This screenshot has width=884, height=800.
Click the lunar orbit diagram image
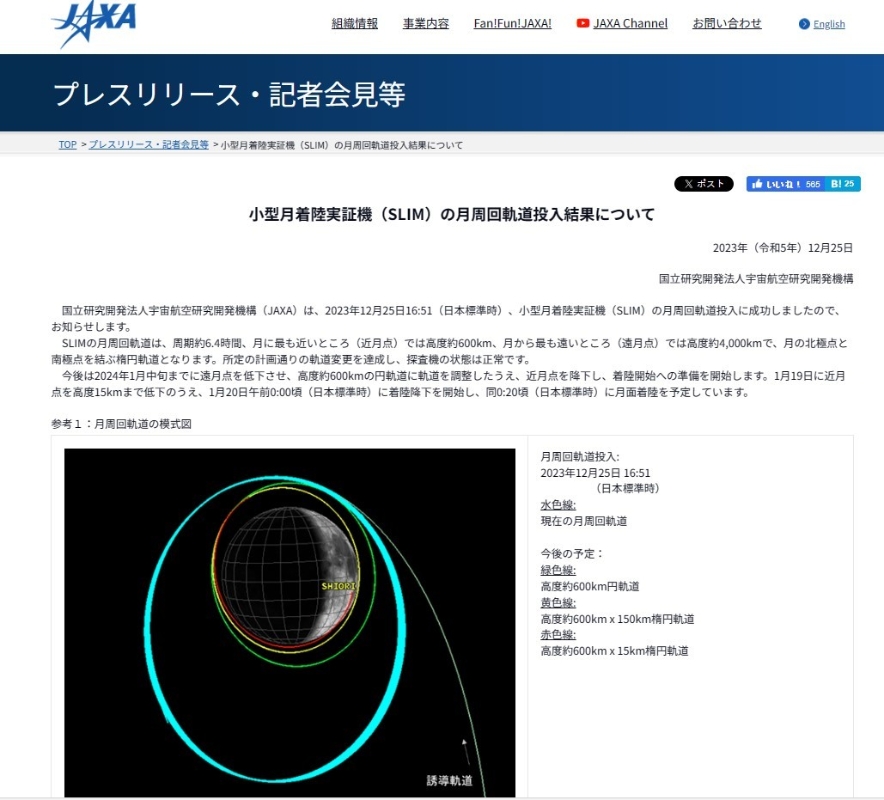289,621
